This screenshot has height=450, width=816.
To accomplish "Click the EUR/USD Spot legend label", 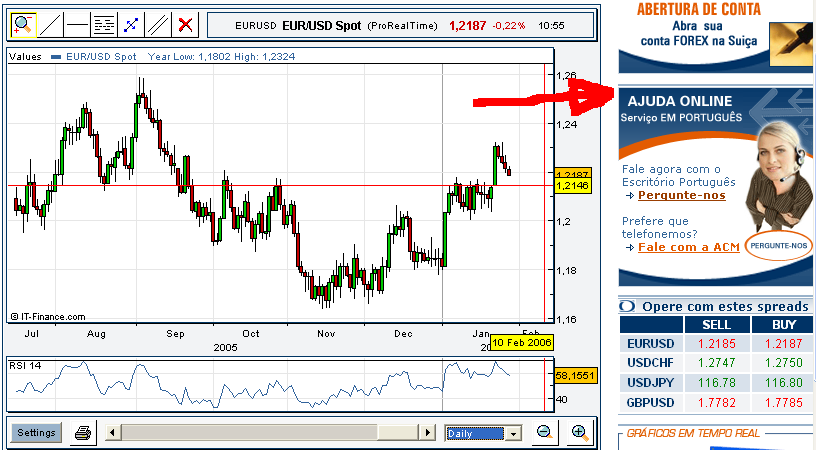I will pyautogui.click(x=101, y=57).
